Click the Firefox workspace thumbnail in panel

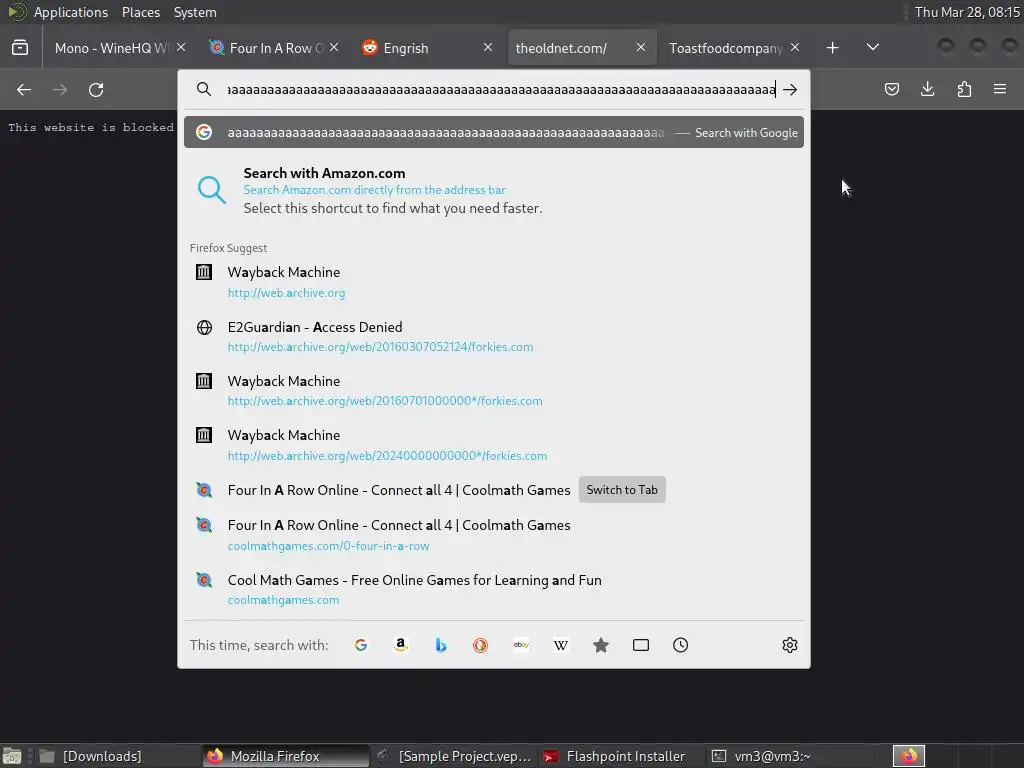coord(908,756)
